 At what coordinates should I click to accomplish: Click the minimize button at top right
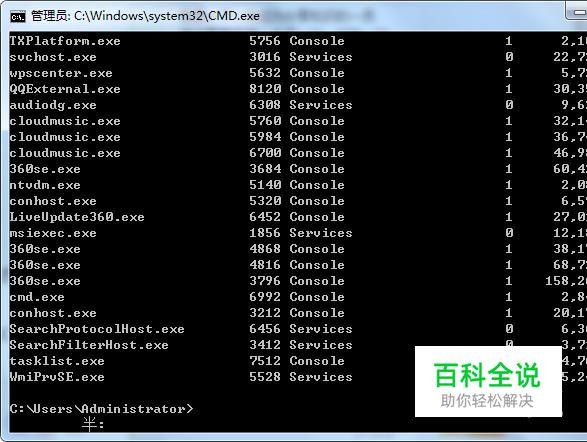577,12
